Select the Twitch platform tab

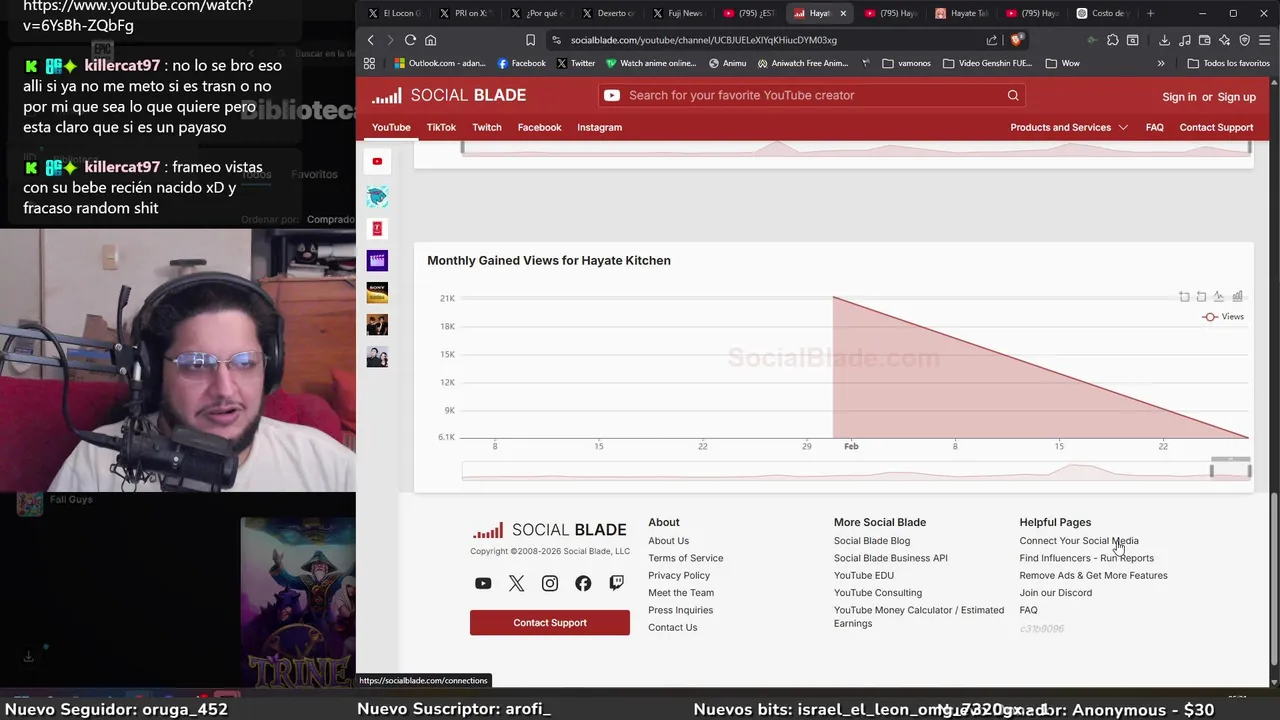click(x=487, y=127)
